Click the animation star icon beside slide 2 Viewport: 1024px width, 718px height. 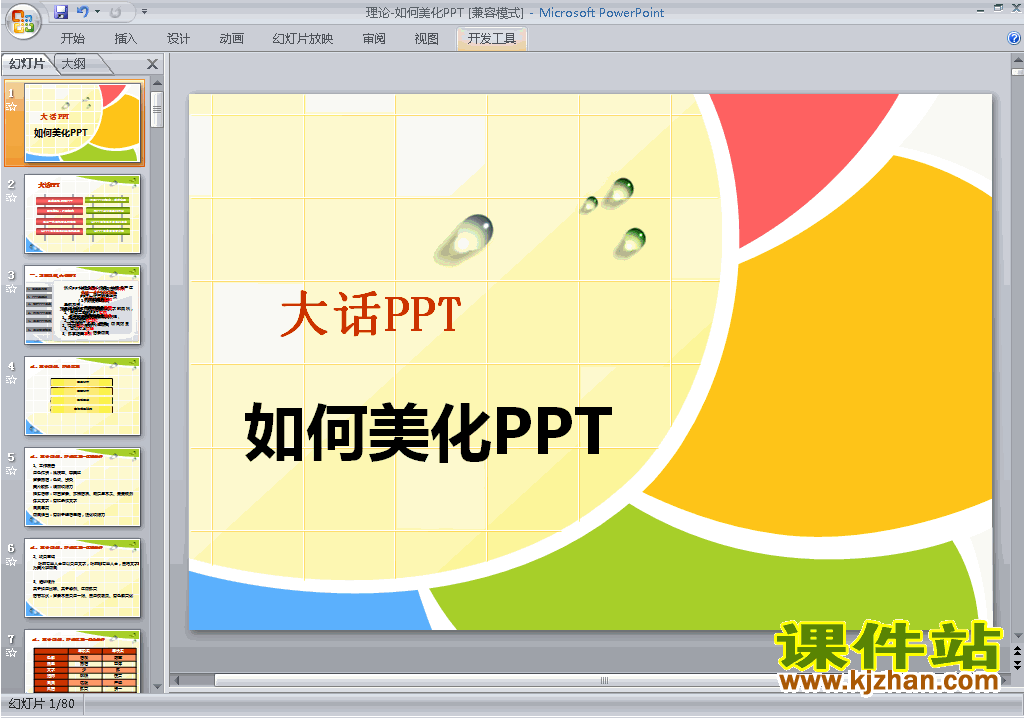(x=11, y=197)
